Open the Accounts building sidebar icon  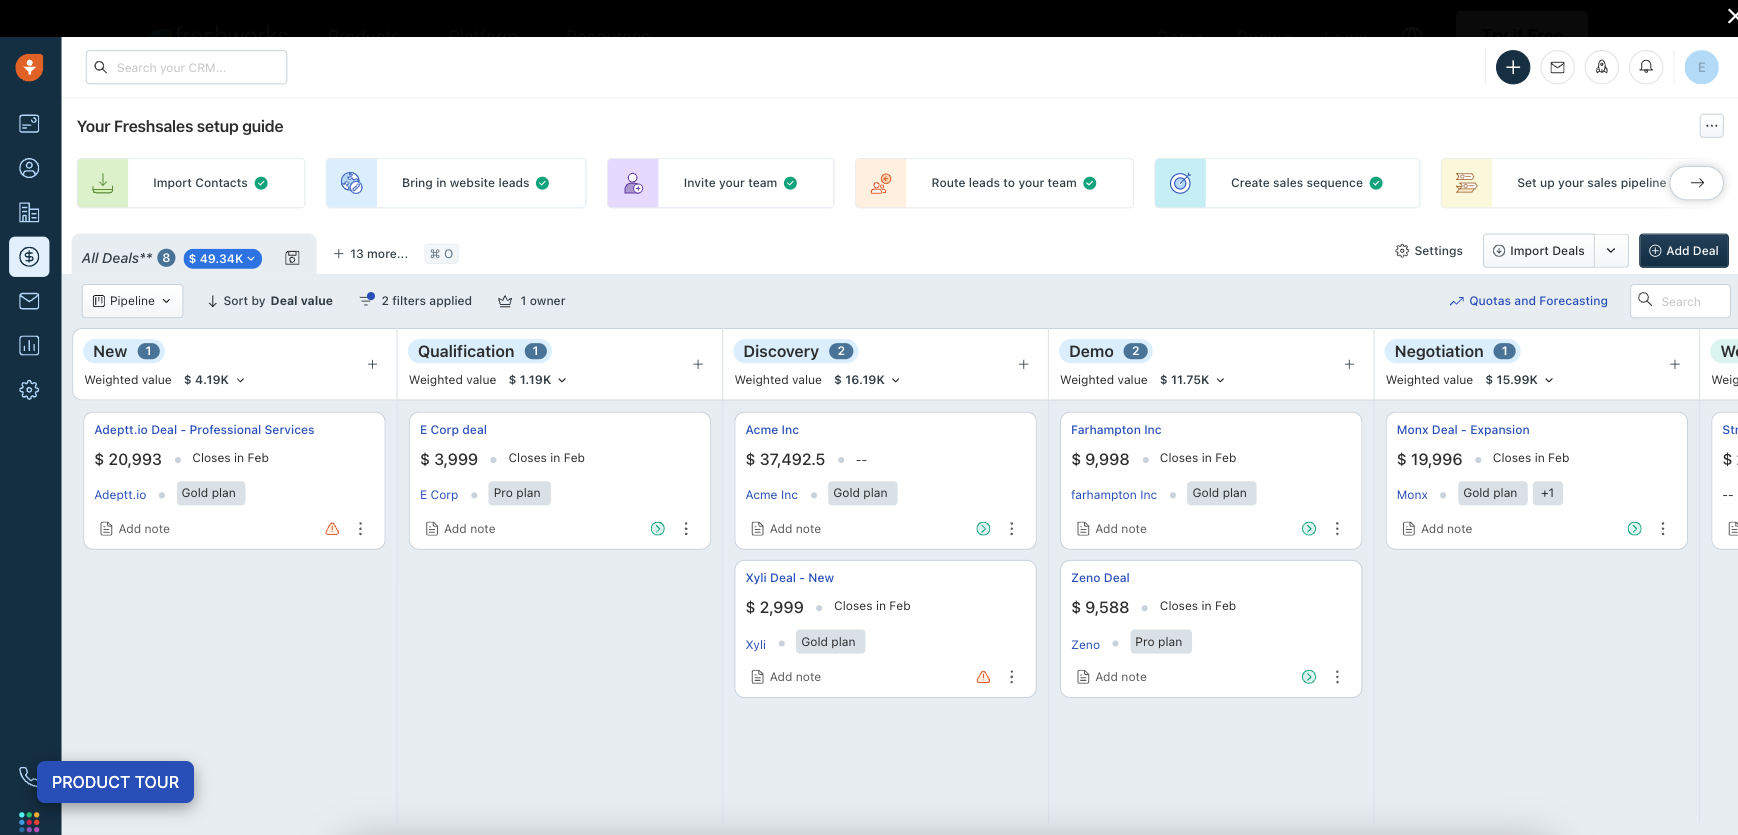click(x=29, y=212)
